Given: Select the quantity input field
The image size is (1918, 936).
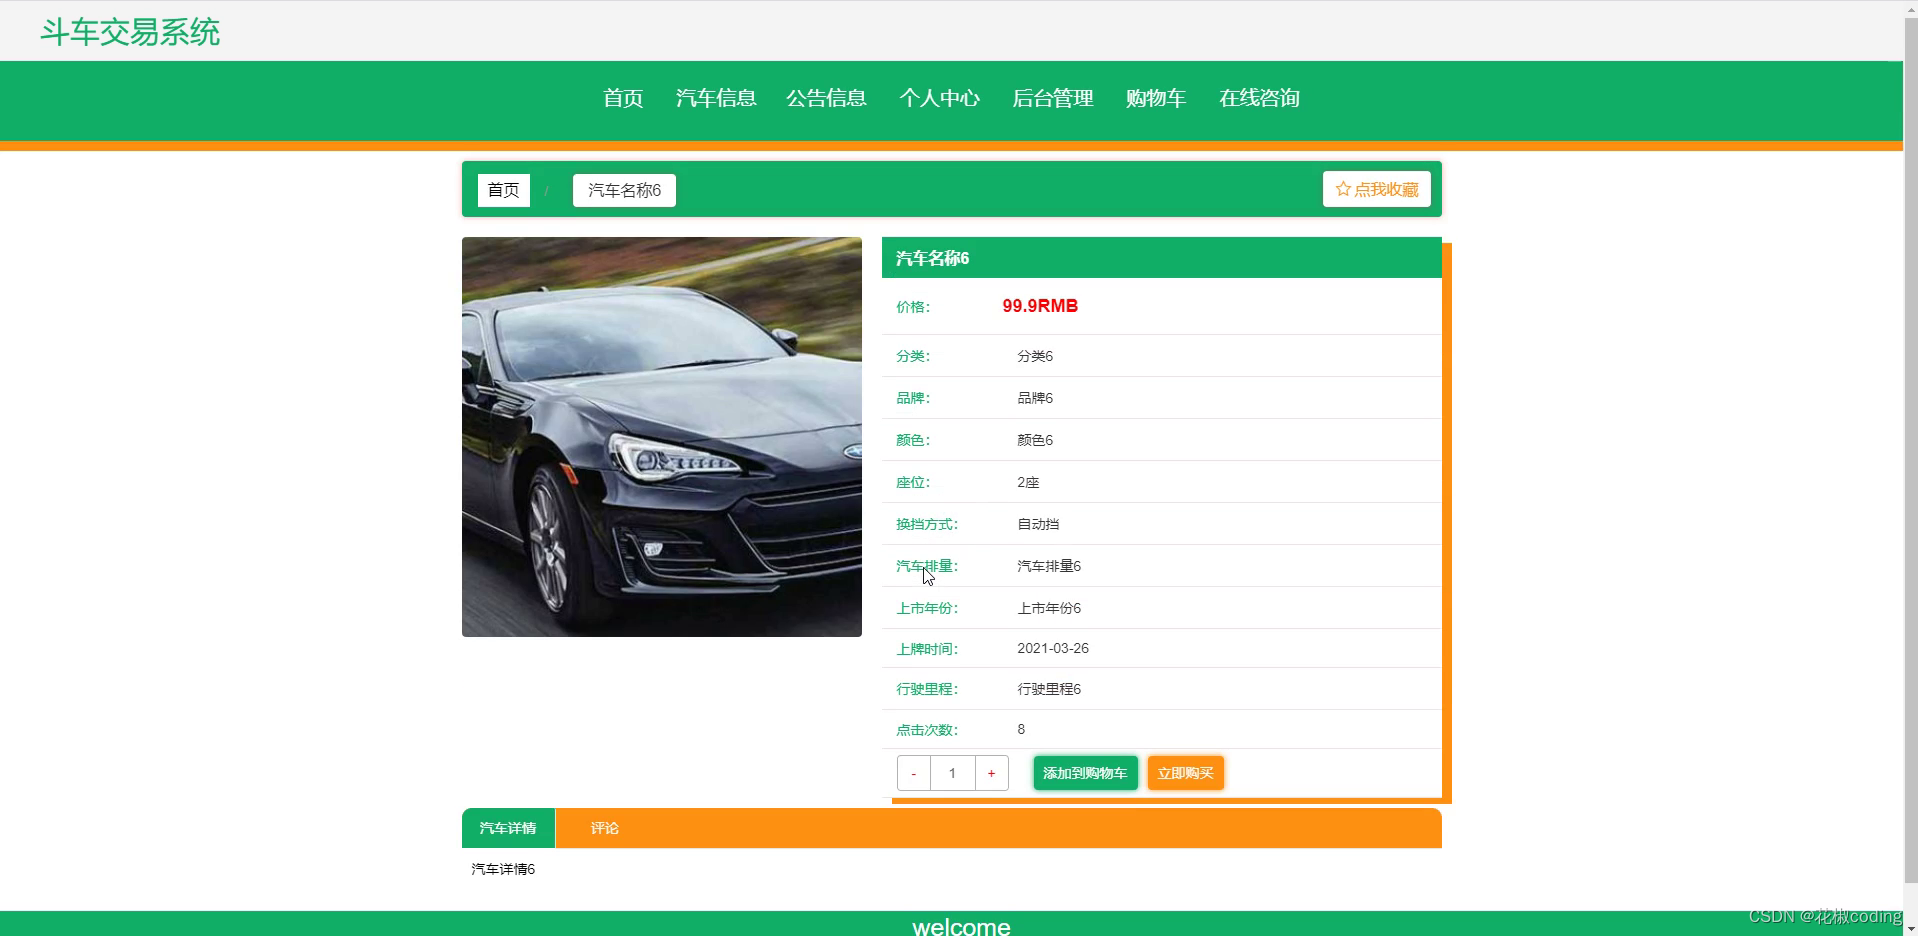Looking at the screenshot, I should click(951, 772).
